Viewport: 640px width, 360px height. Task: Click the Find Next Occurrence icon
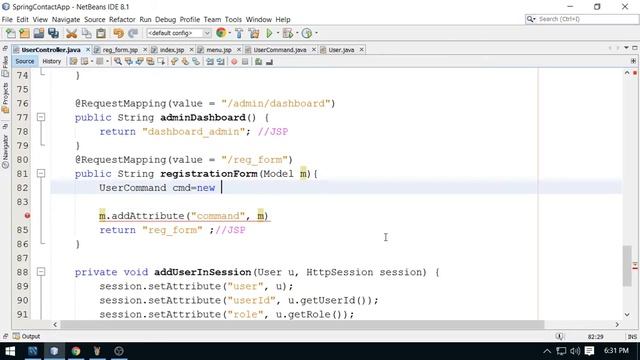click(x=140, y=62)
